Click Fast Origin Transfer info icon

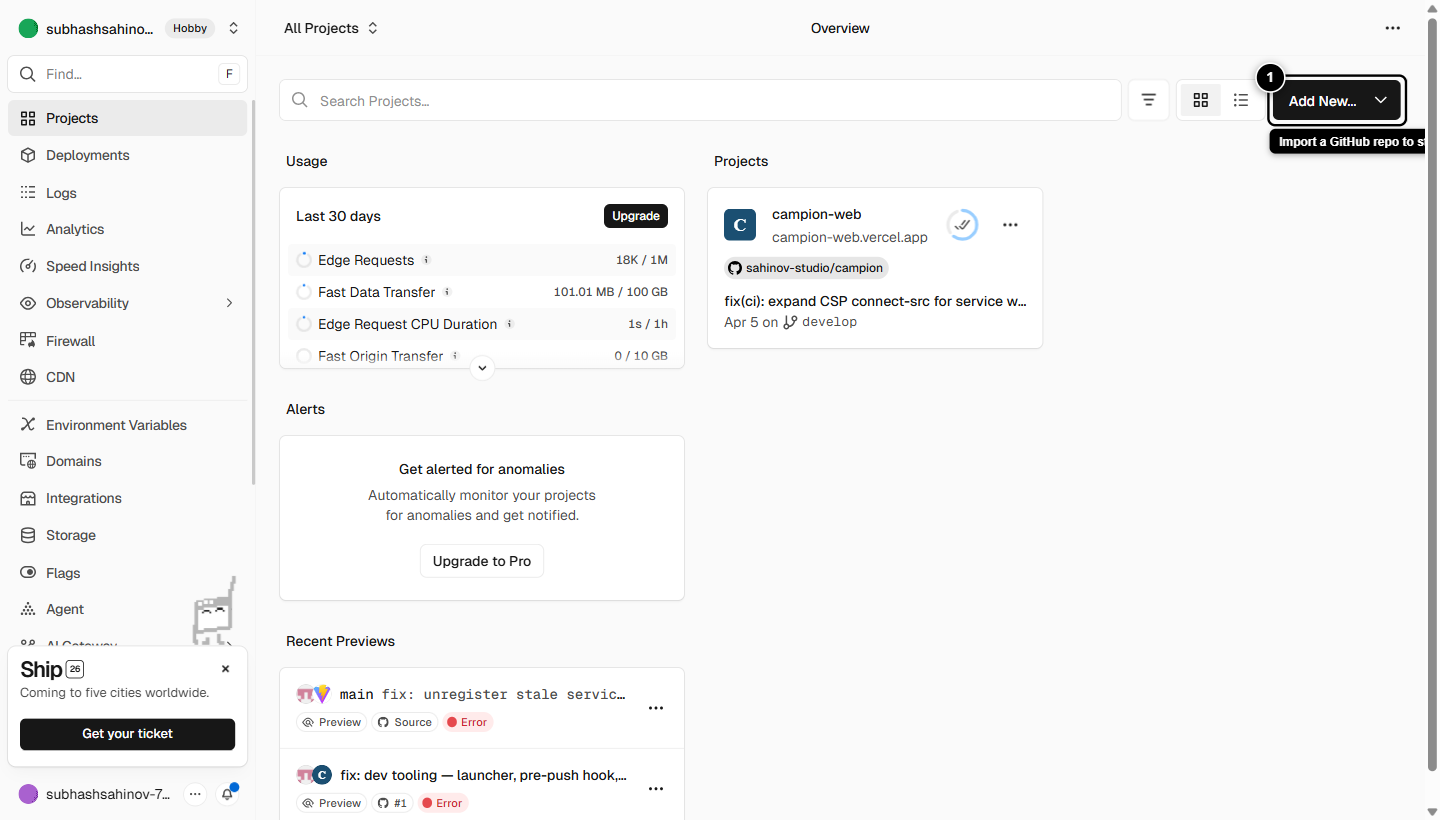click(x=455, y=356)
